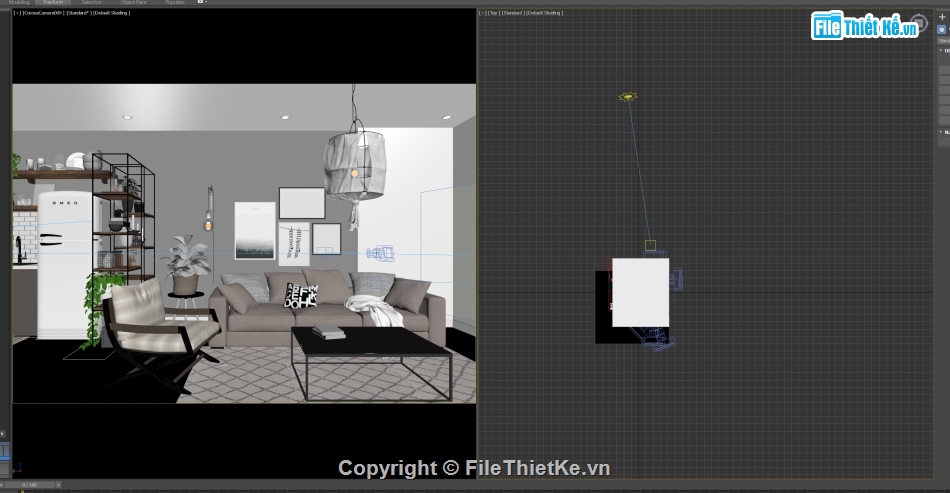Image resolution: width=950 pixels, height=493 pixels.
Task: Select the viewport layout tab thumbnail
Action: tap(5, 451)
